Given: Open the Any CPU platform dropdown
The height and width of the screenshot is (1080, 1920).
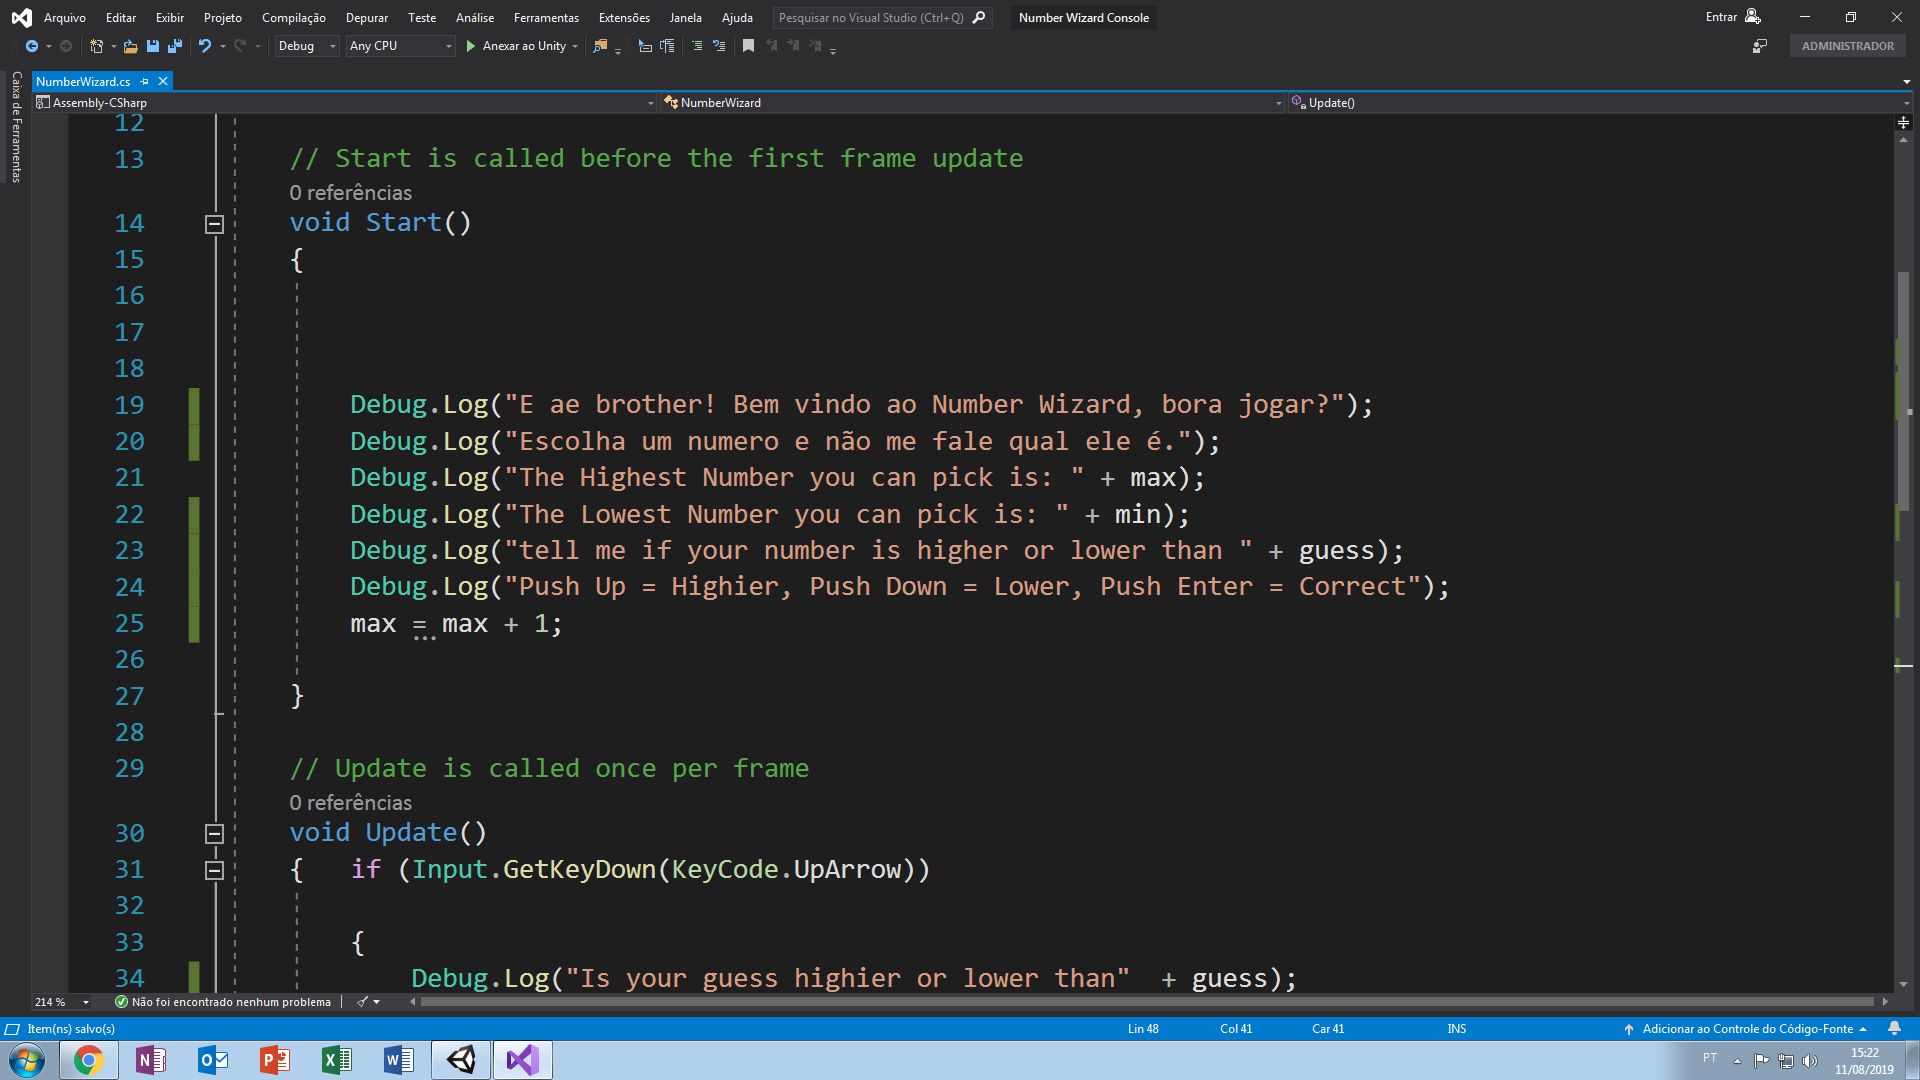Looking at the screenshot, I should 400,46.
